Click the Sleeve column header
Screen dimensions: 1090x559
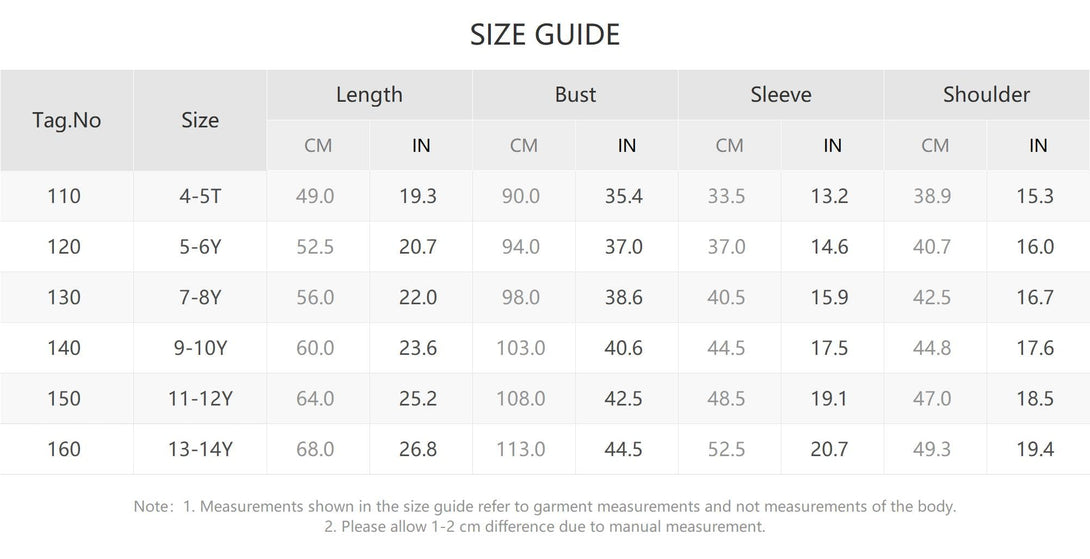coord(781,95)
